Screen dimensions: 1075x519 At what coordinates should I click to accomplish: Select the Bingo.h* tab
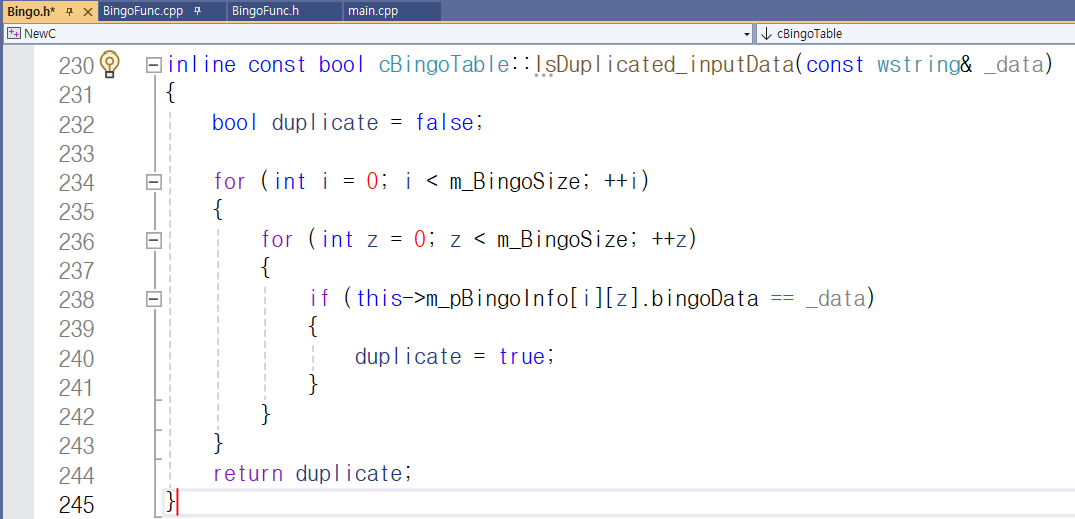tap(32, 12)
